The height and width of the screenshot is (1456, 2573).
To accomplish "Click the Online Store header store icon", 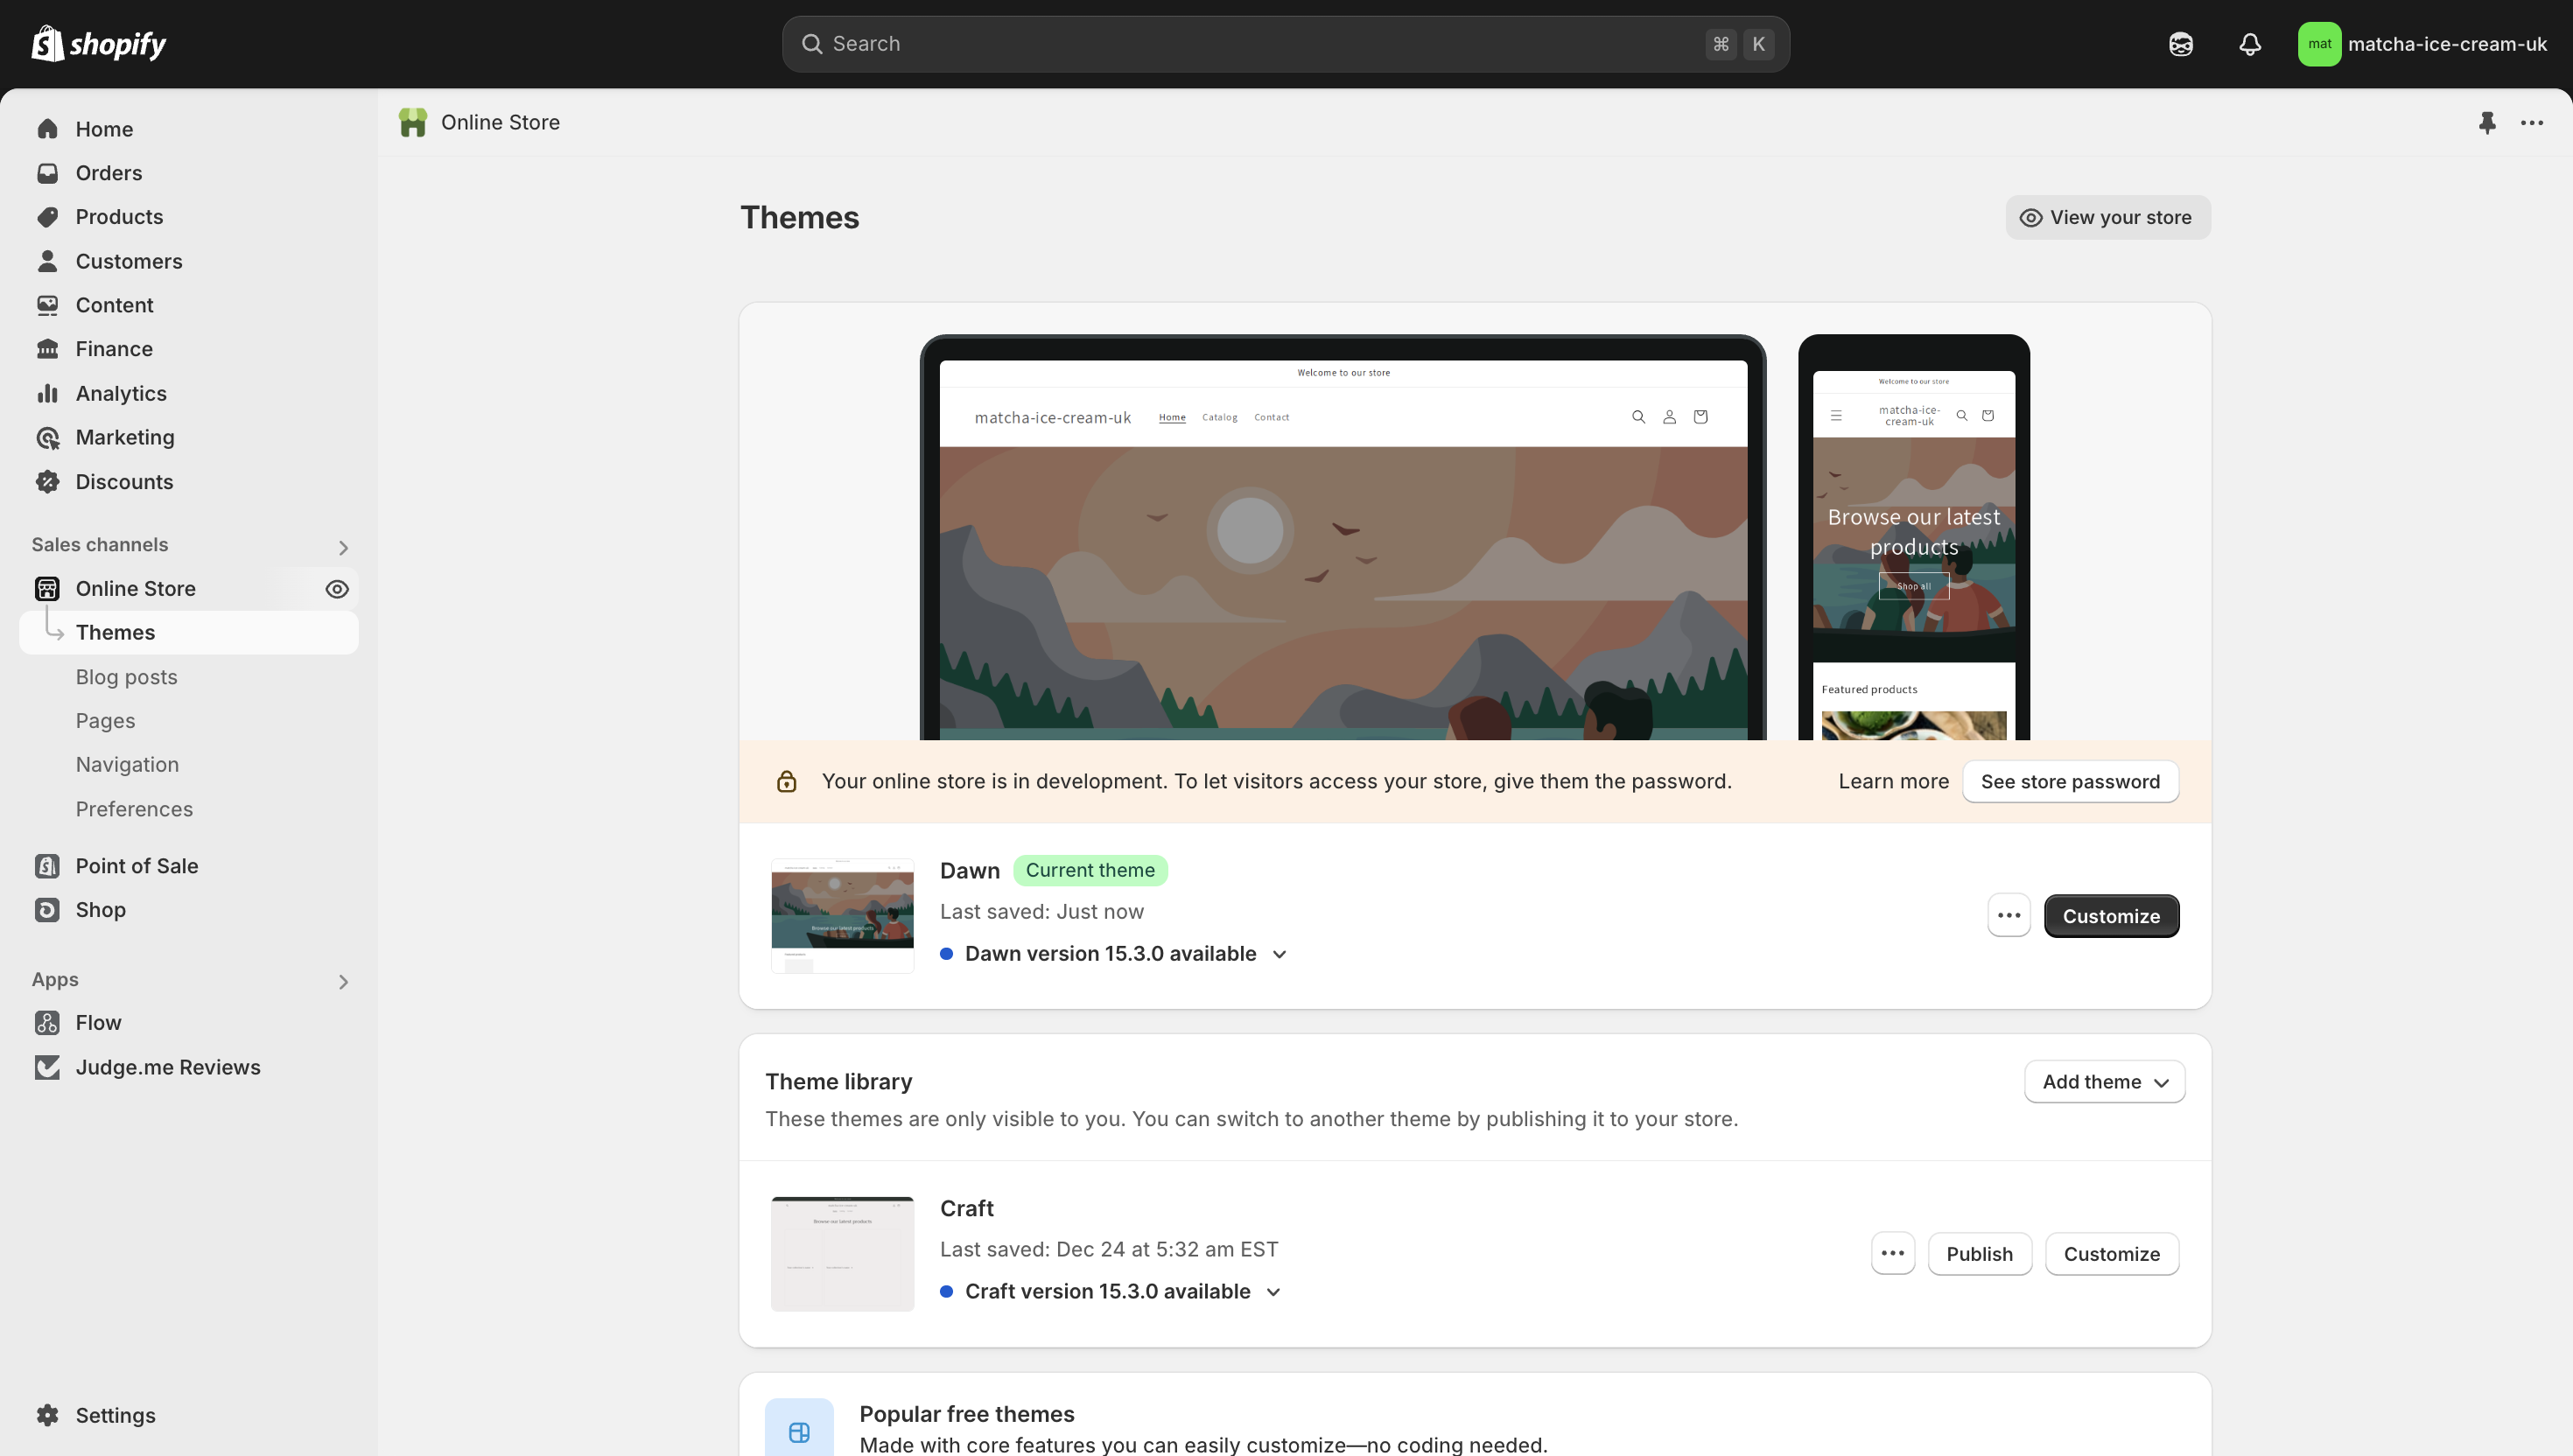I will (413, 122).
